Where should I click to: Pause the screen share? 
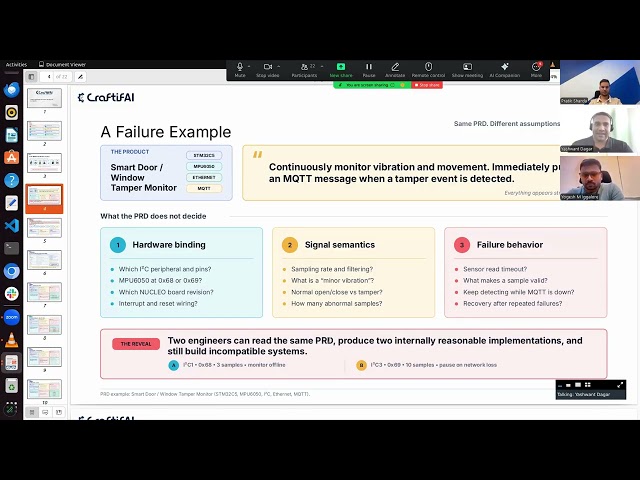(369, 69)
